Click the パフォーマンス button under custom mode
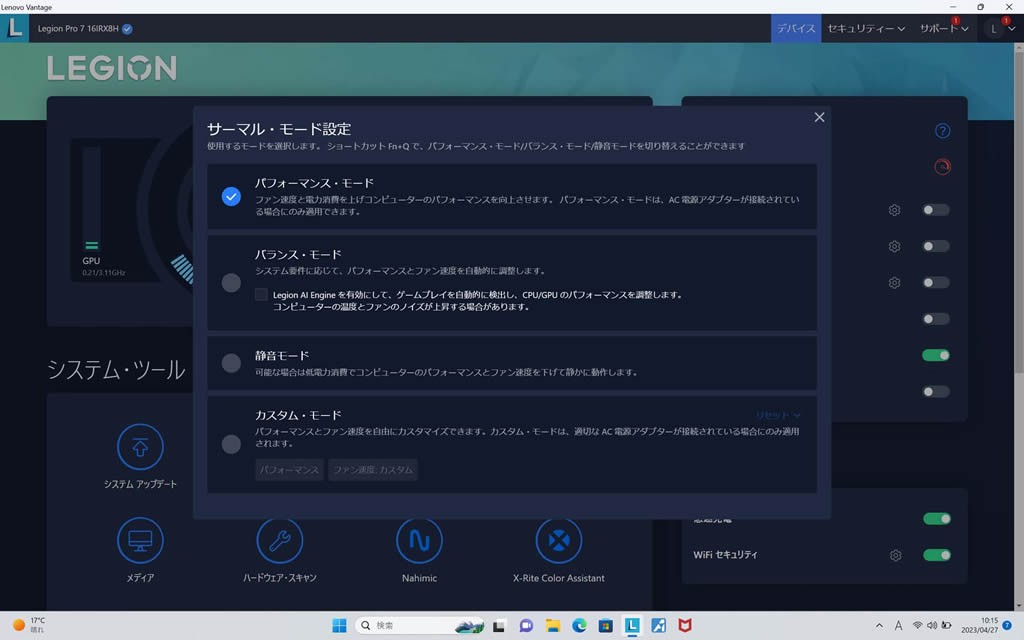Viewport: 1024px width, 640px height. tap(289, 470)
